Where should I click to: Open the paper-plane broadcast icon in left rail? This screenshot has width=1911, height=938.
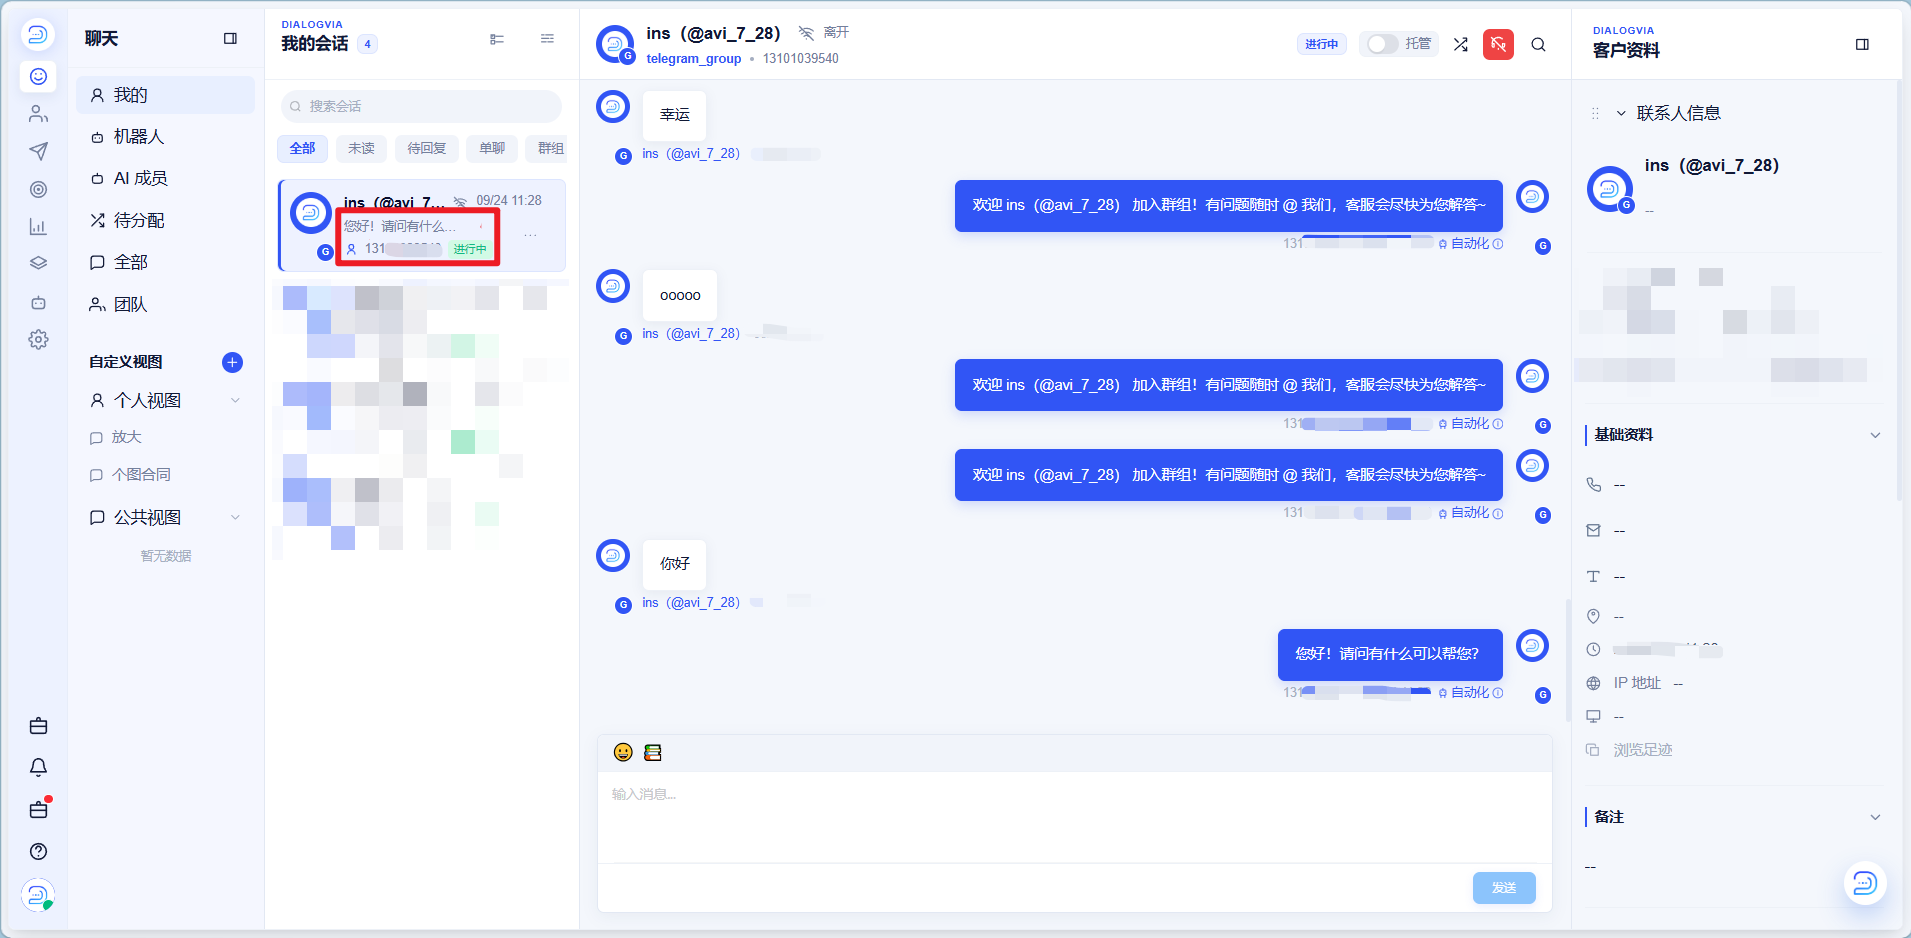[x=38, y=151]
